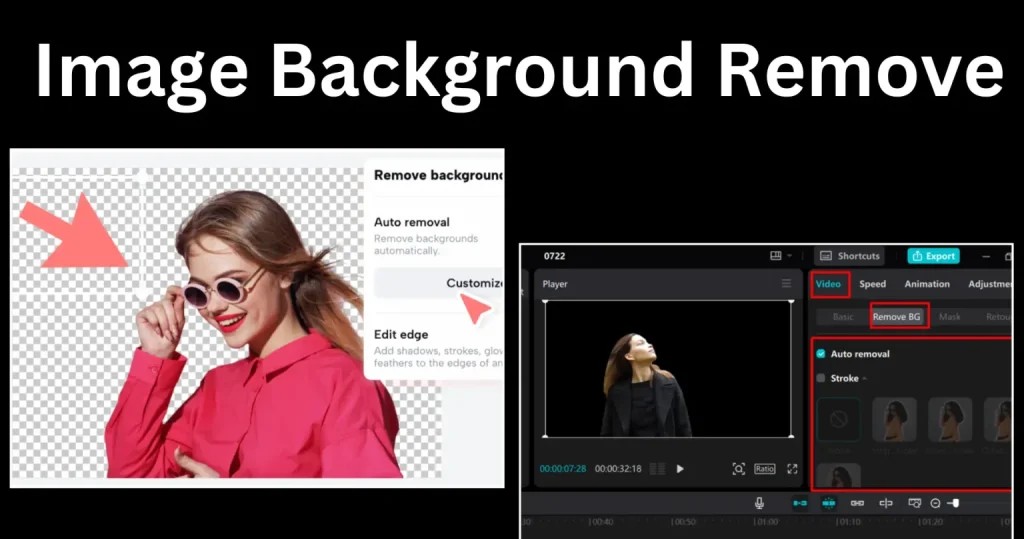Open the Shortcuts button

click(x=850, y=256)
